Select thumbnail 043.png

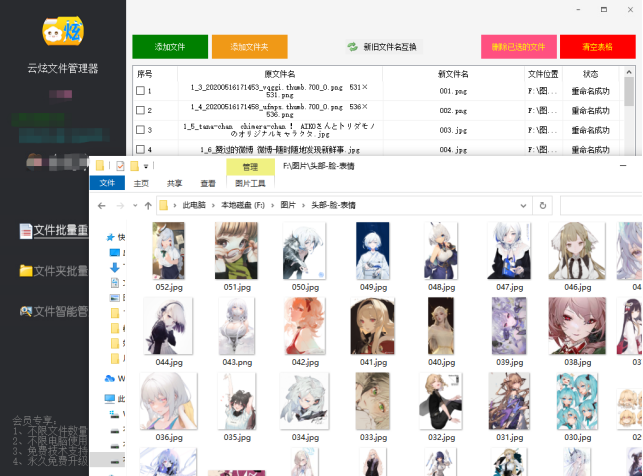(237, 326)
